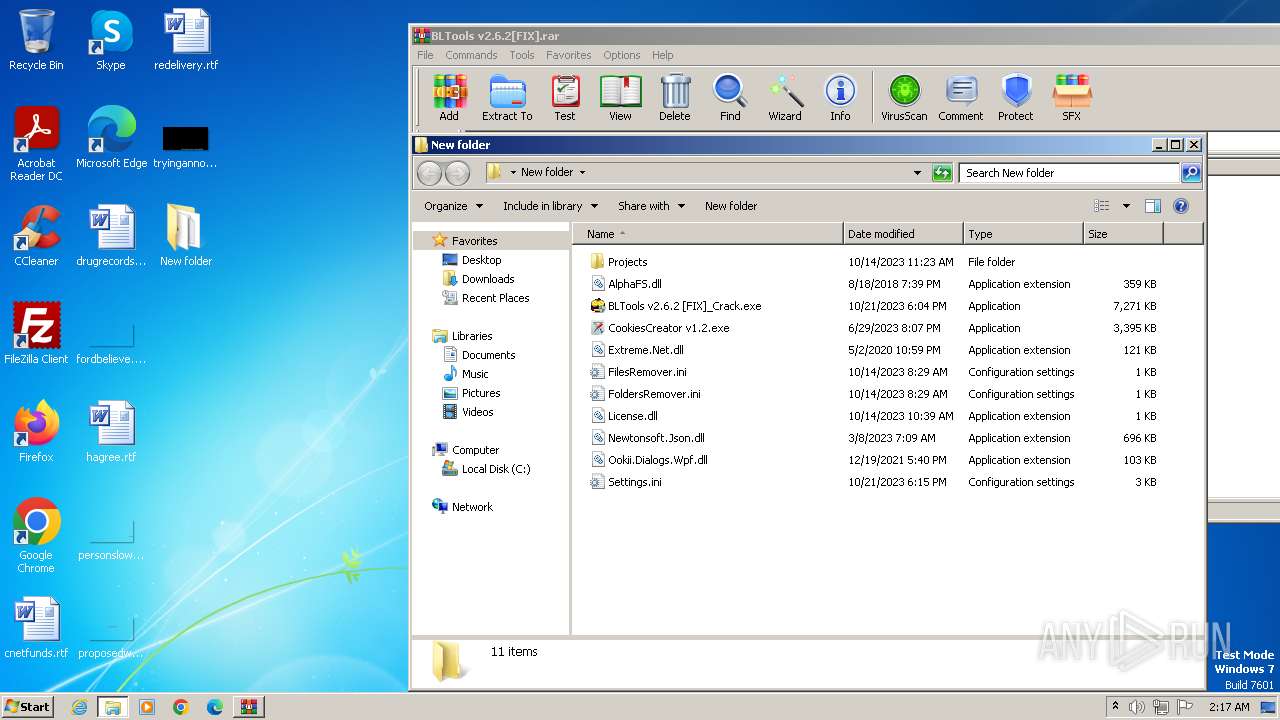Select the CCleaner desktop shortcut
The image size is (1280, 720).
coord(36,236)
